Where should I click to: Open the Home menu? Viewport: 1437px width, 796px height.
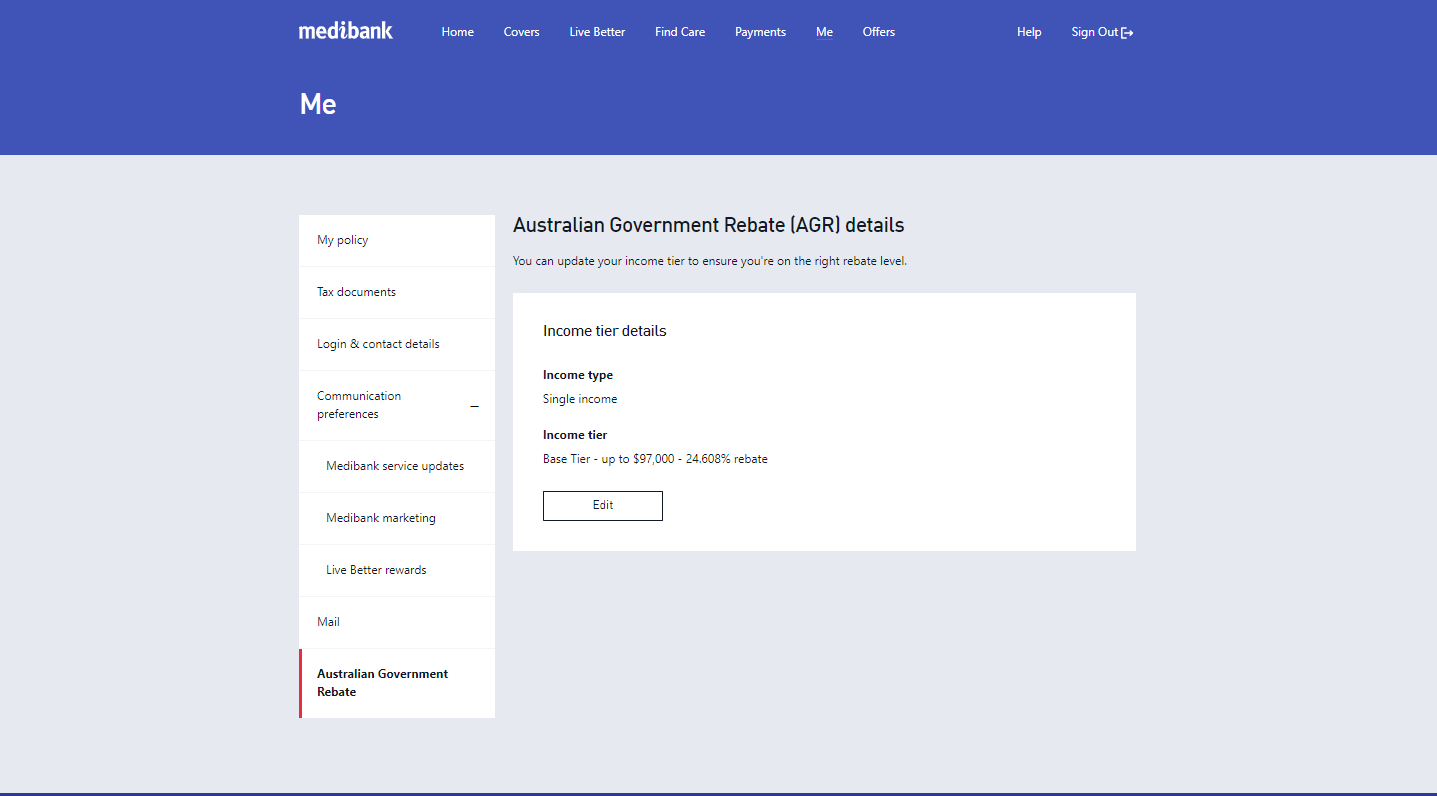458,32
